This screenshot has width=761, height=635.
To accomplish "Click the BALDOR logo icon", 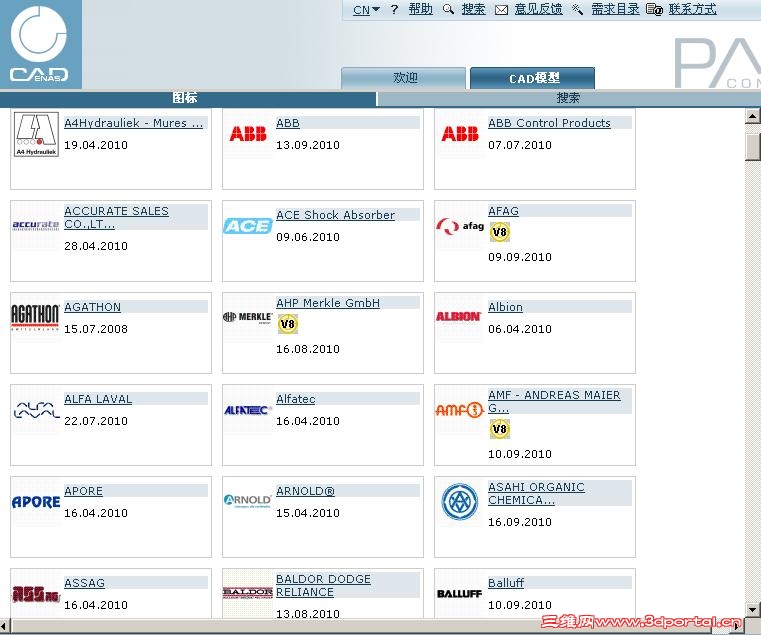I will 248,593.
